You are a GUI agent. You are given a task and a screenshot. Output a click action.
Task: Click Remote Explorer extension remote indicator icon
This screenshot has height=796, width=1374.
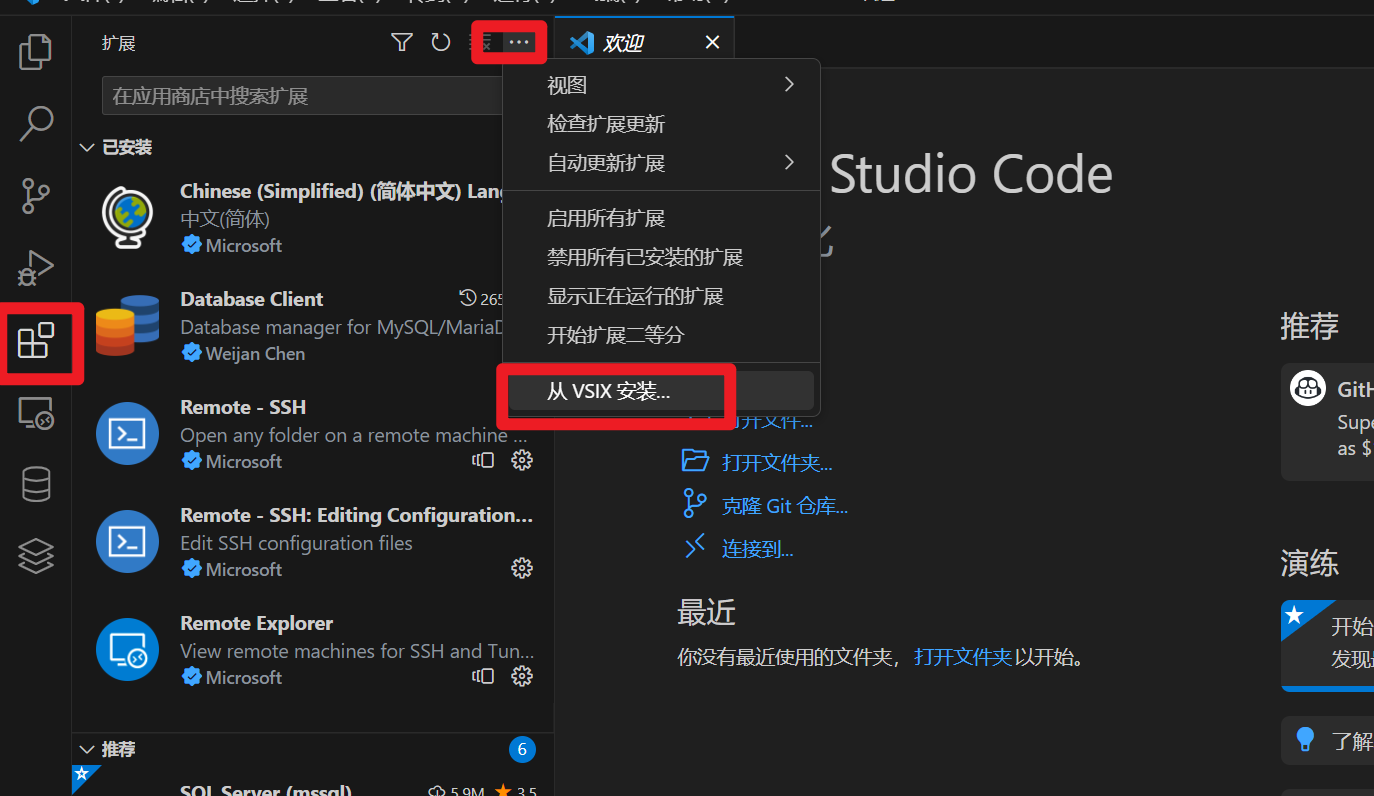tap(484, 676)
